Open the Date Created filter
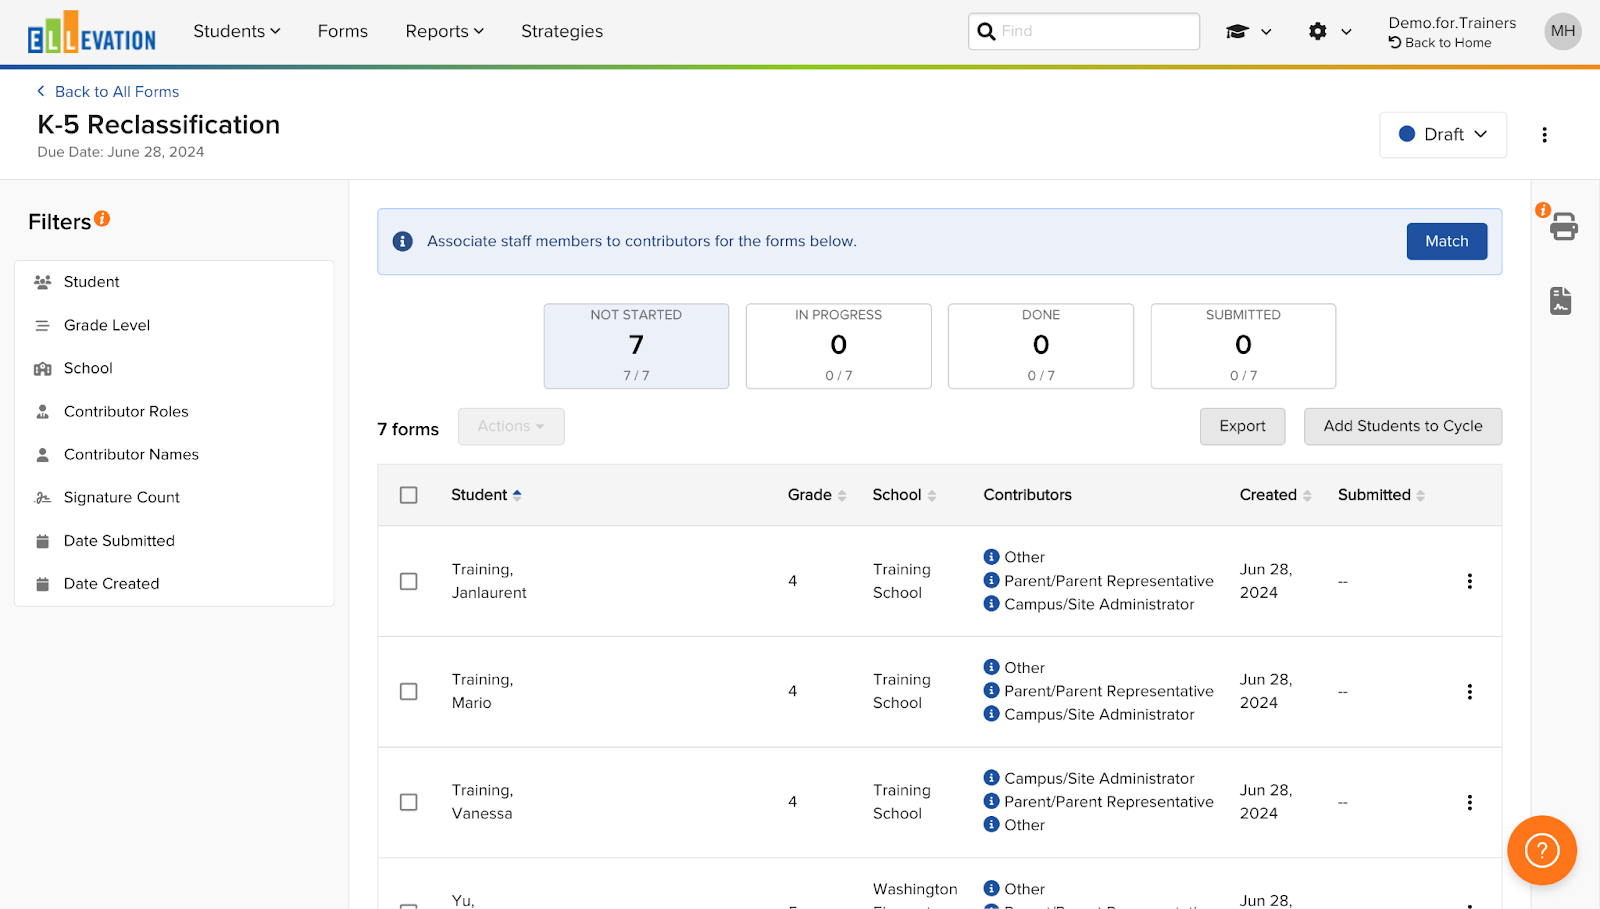 click(x=174, y=584)
